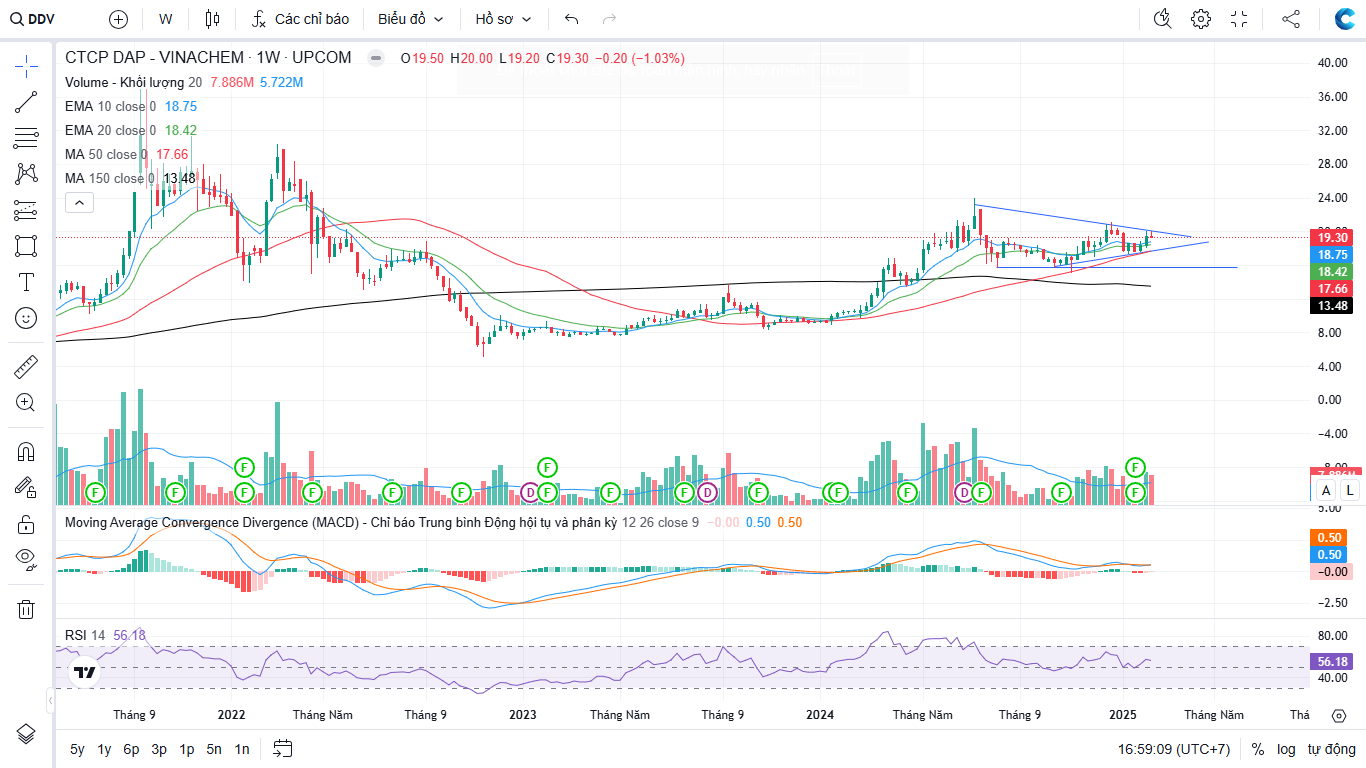Click the TradingView logo badge
This screenshot has width=1366, height=768.
pos(86,673)
